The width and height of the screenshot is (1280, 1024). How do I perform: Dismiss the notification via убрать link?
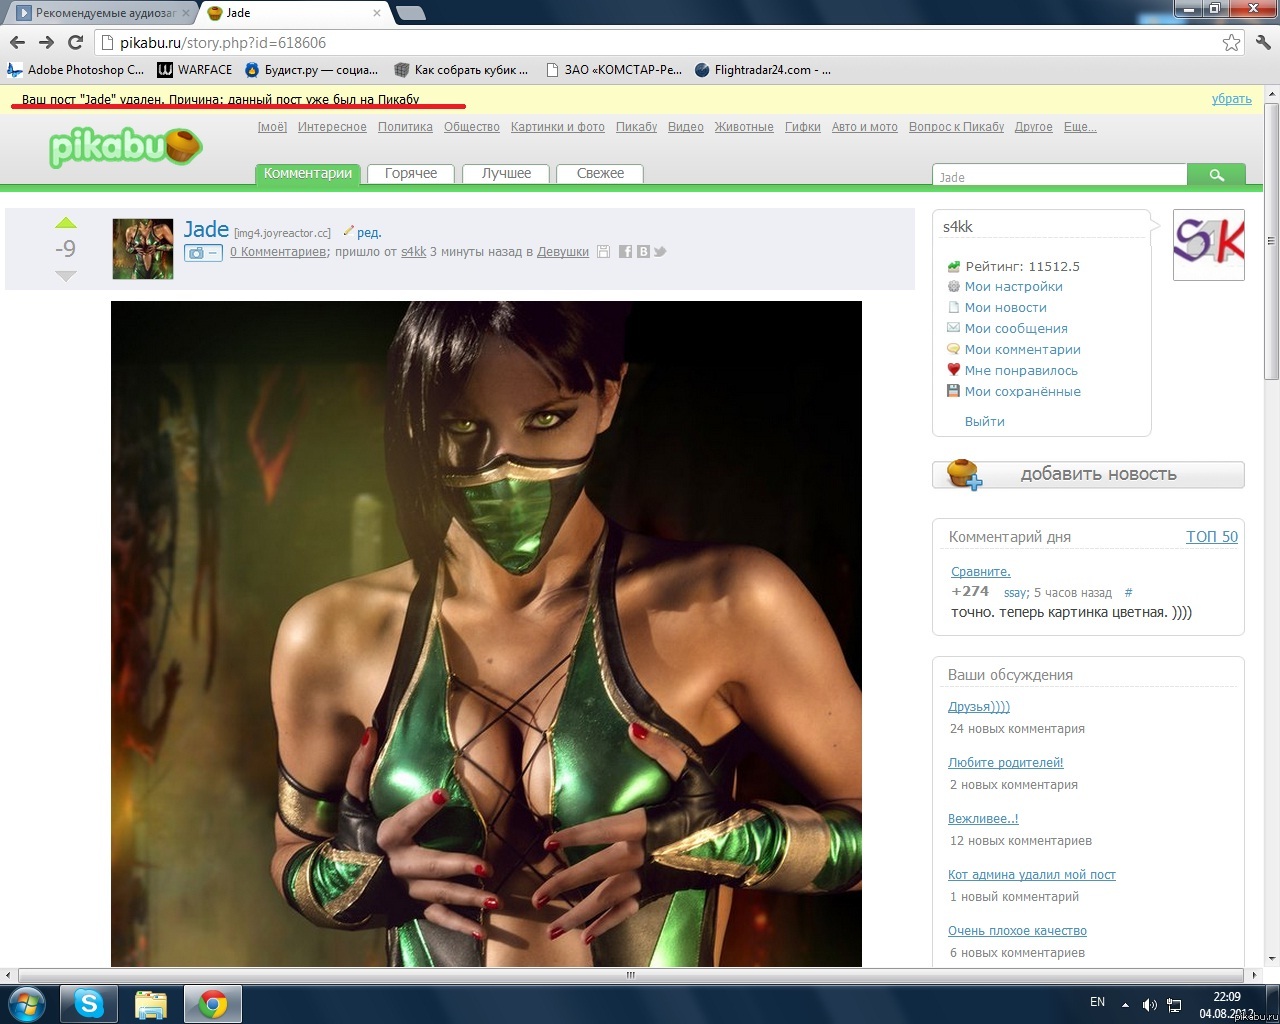(x=1231, y=99)
